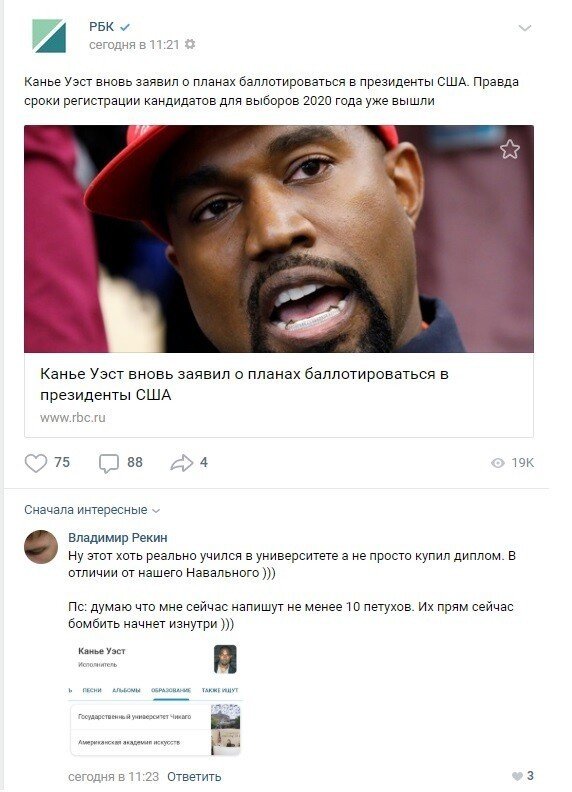Expand the post options chevron menu
Viewport: 572px width, 792px height.
click(525, 28)
